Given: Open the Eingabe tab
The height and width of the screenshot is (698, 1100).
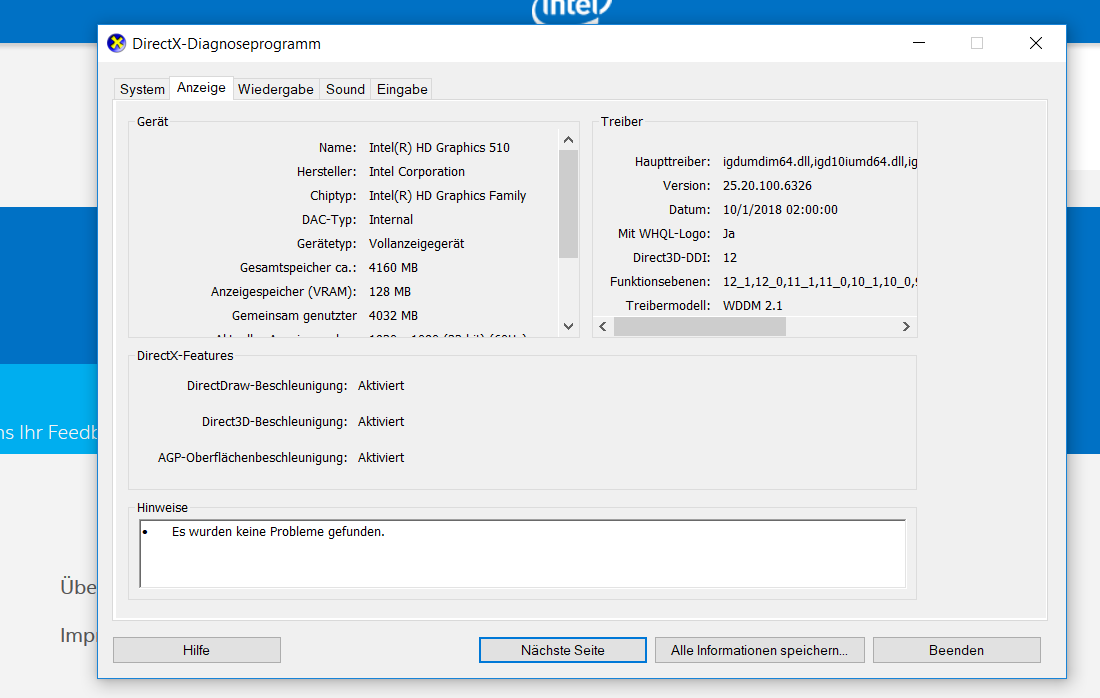Looking at the screenshot, I should pos(402,89).
